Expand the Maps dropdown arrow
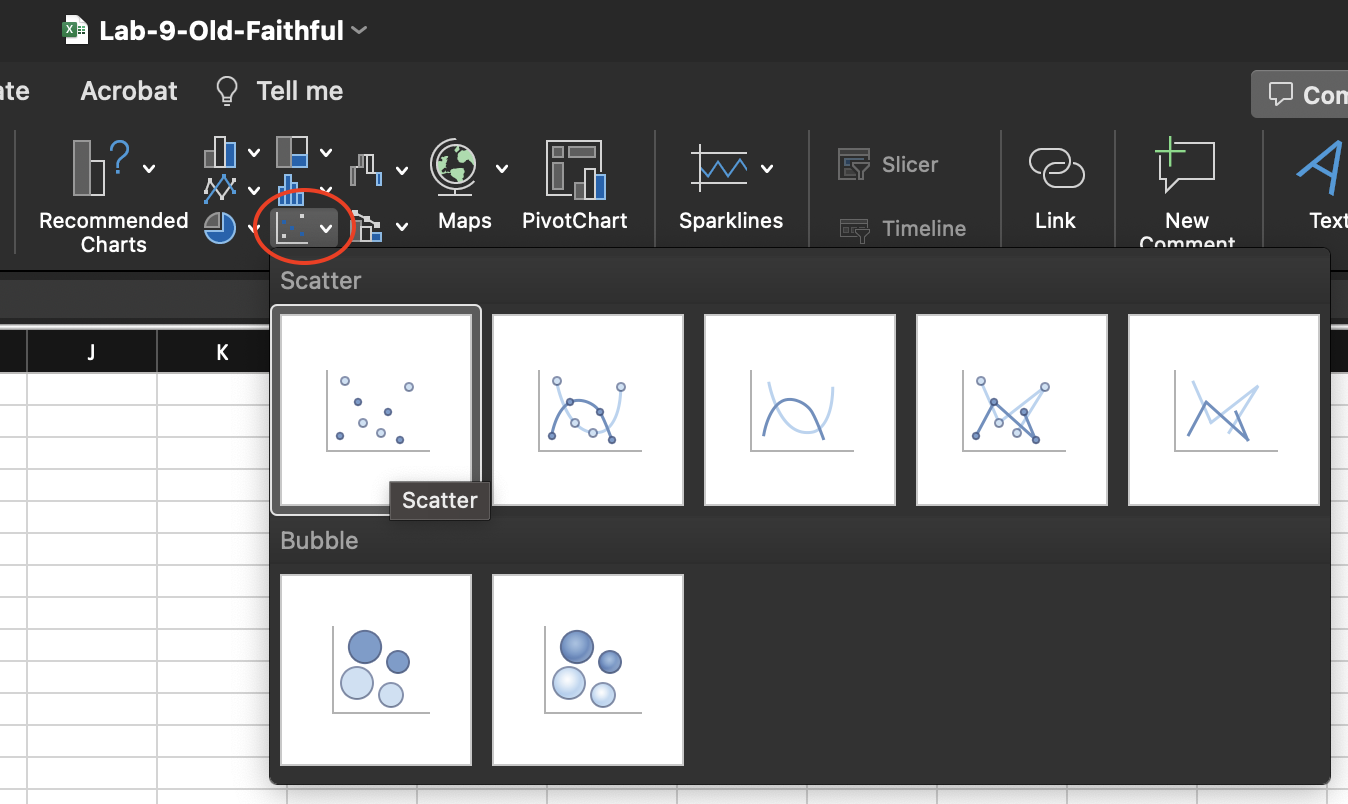This screenshot has width=1348, height=804. (x=501, y=168)
